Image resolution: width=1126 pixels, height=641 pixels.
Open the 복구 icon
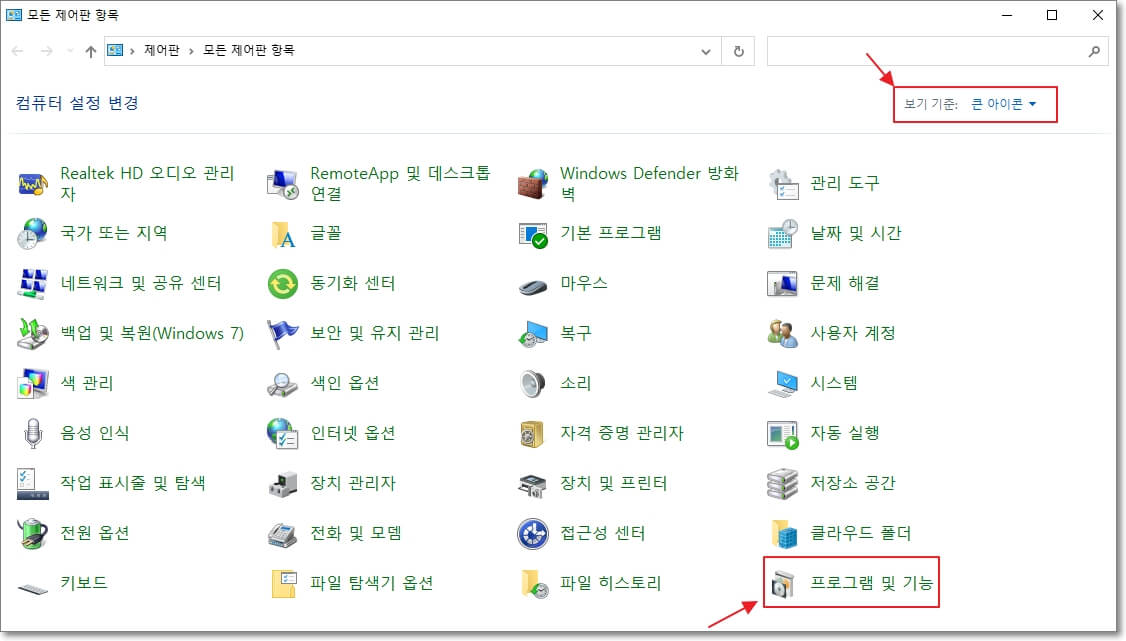point(533,334)
